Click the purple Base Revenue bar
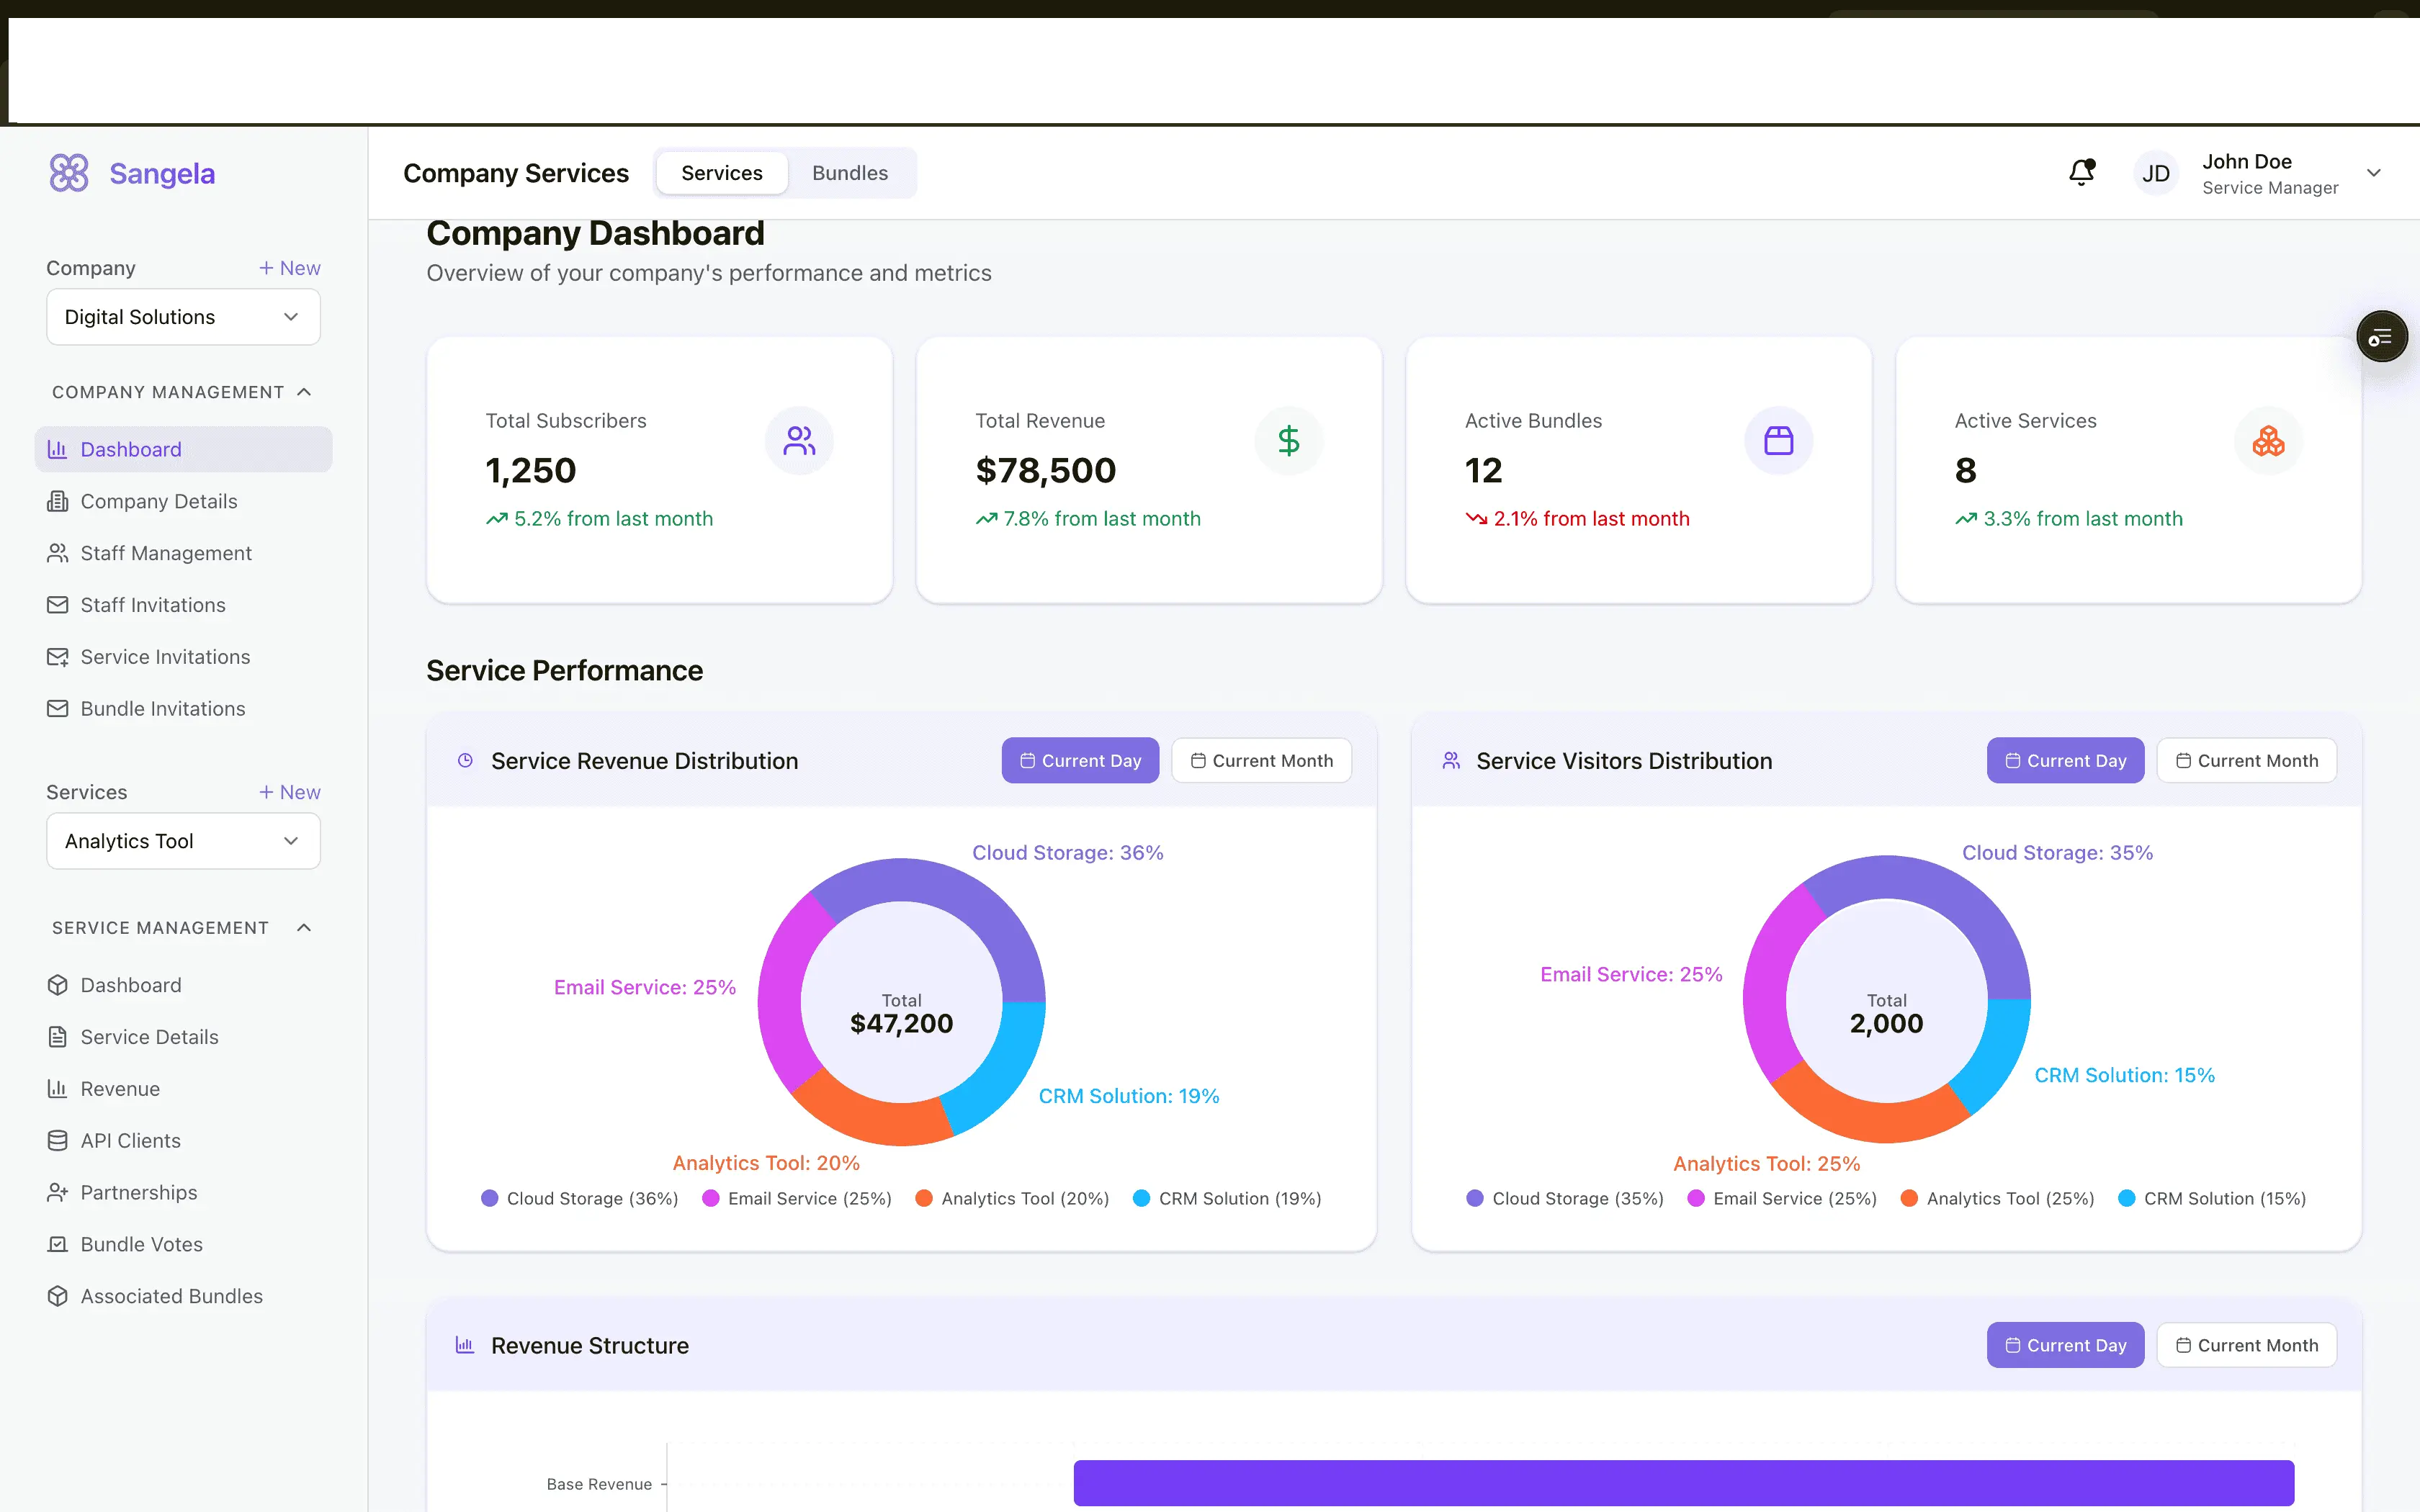The height and width of the screenshot is (1512, 2420). click(1683, 1482)
